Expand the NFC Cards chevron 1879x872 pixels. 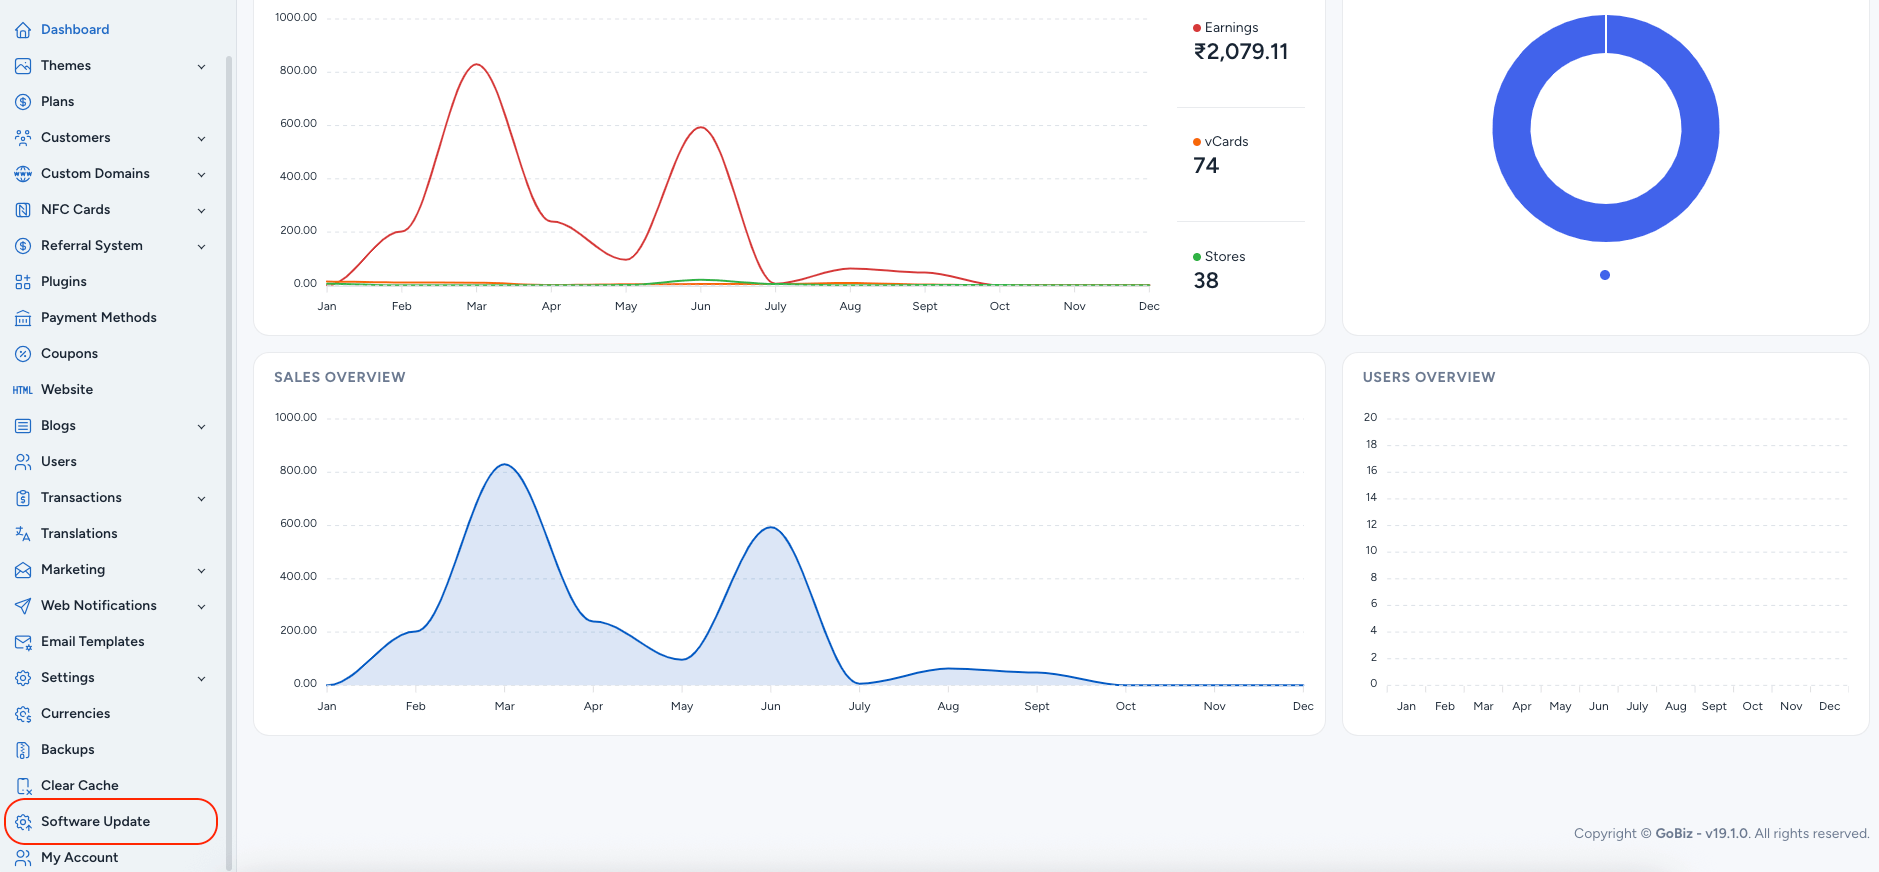(202, 211)
